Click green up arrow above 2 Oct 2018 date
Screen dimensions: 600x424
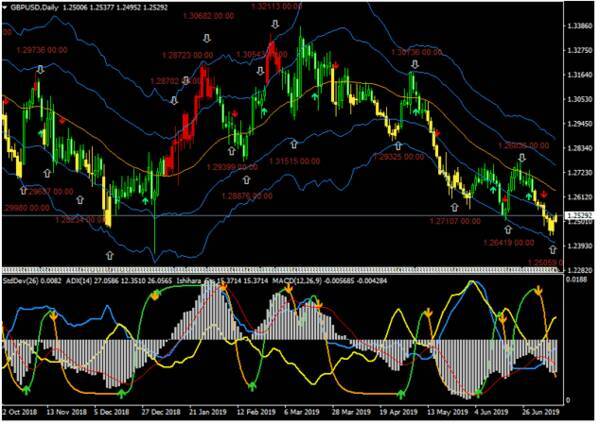click(26, 390)
